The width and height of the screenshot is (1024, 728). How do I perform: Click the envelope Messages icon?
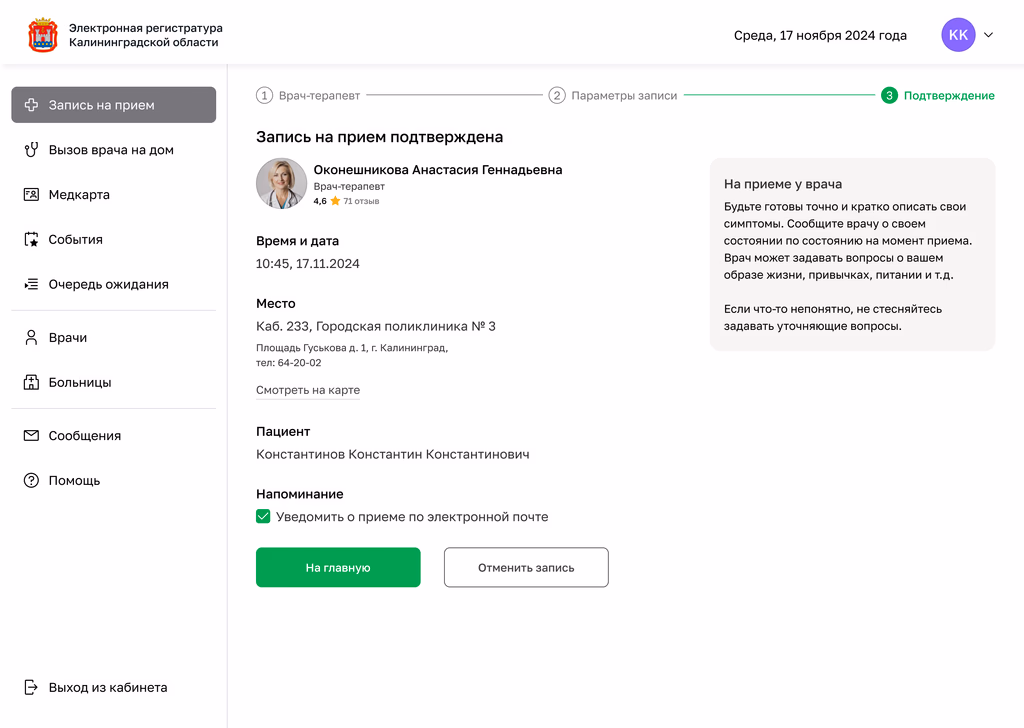pos(31,436)
